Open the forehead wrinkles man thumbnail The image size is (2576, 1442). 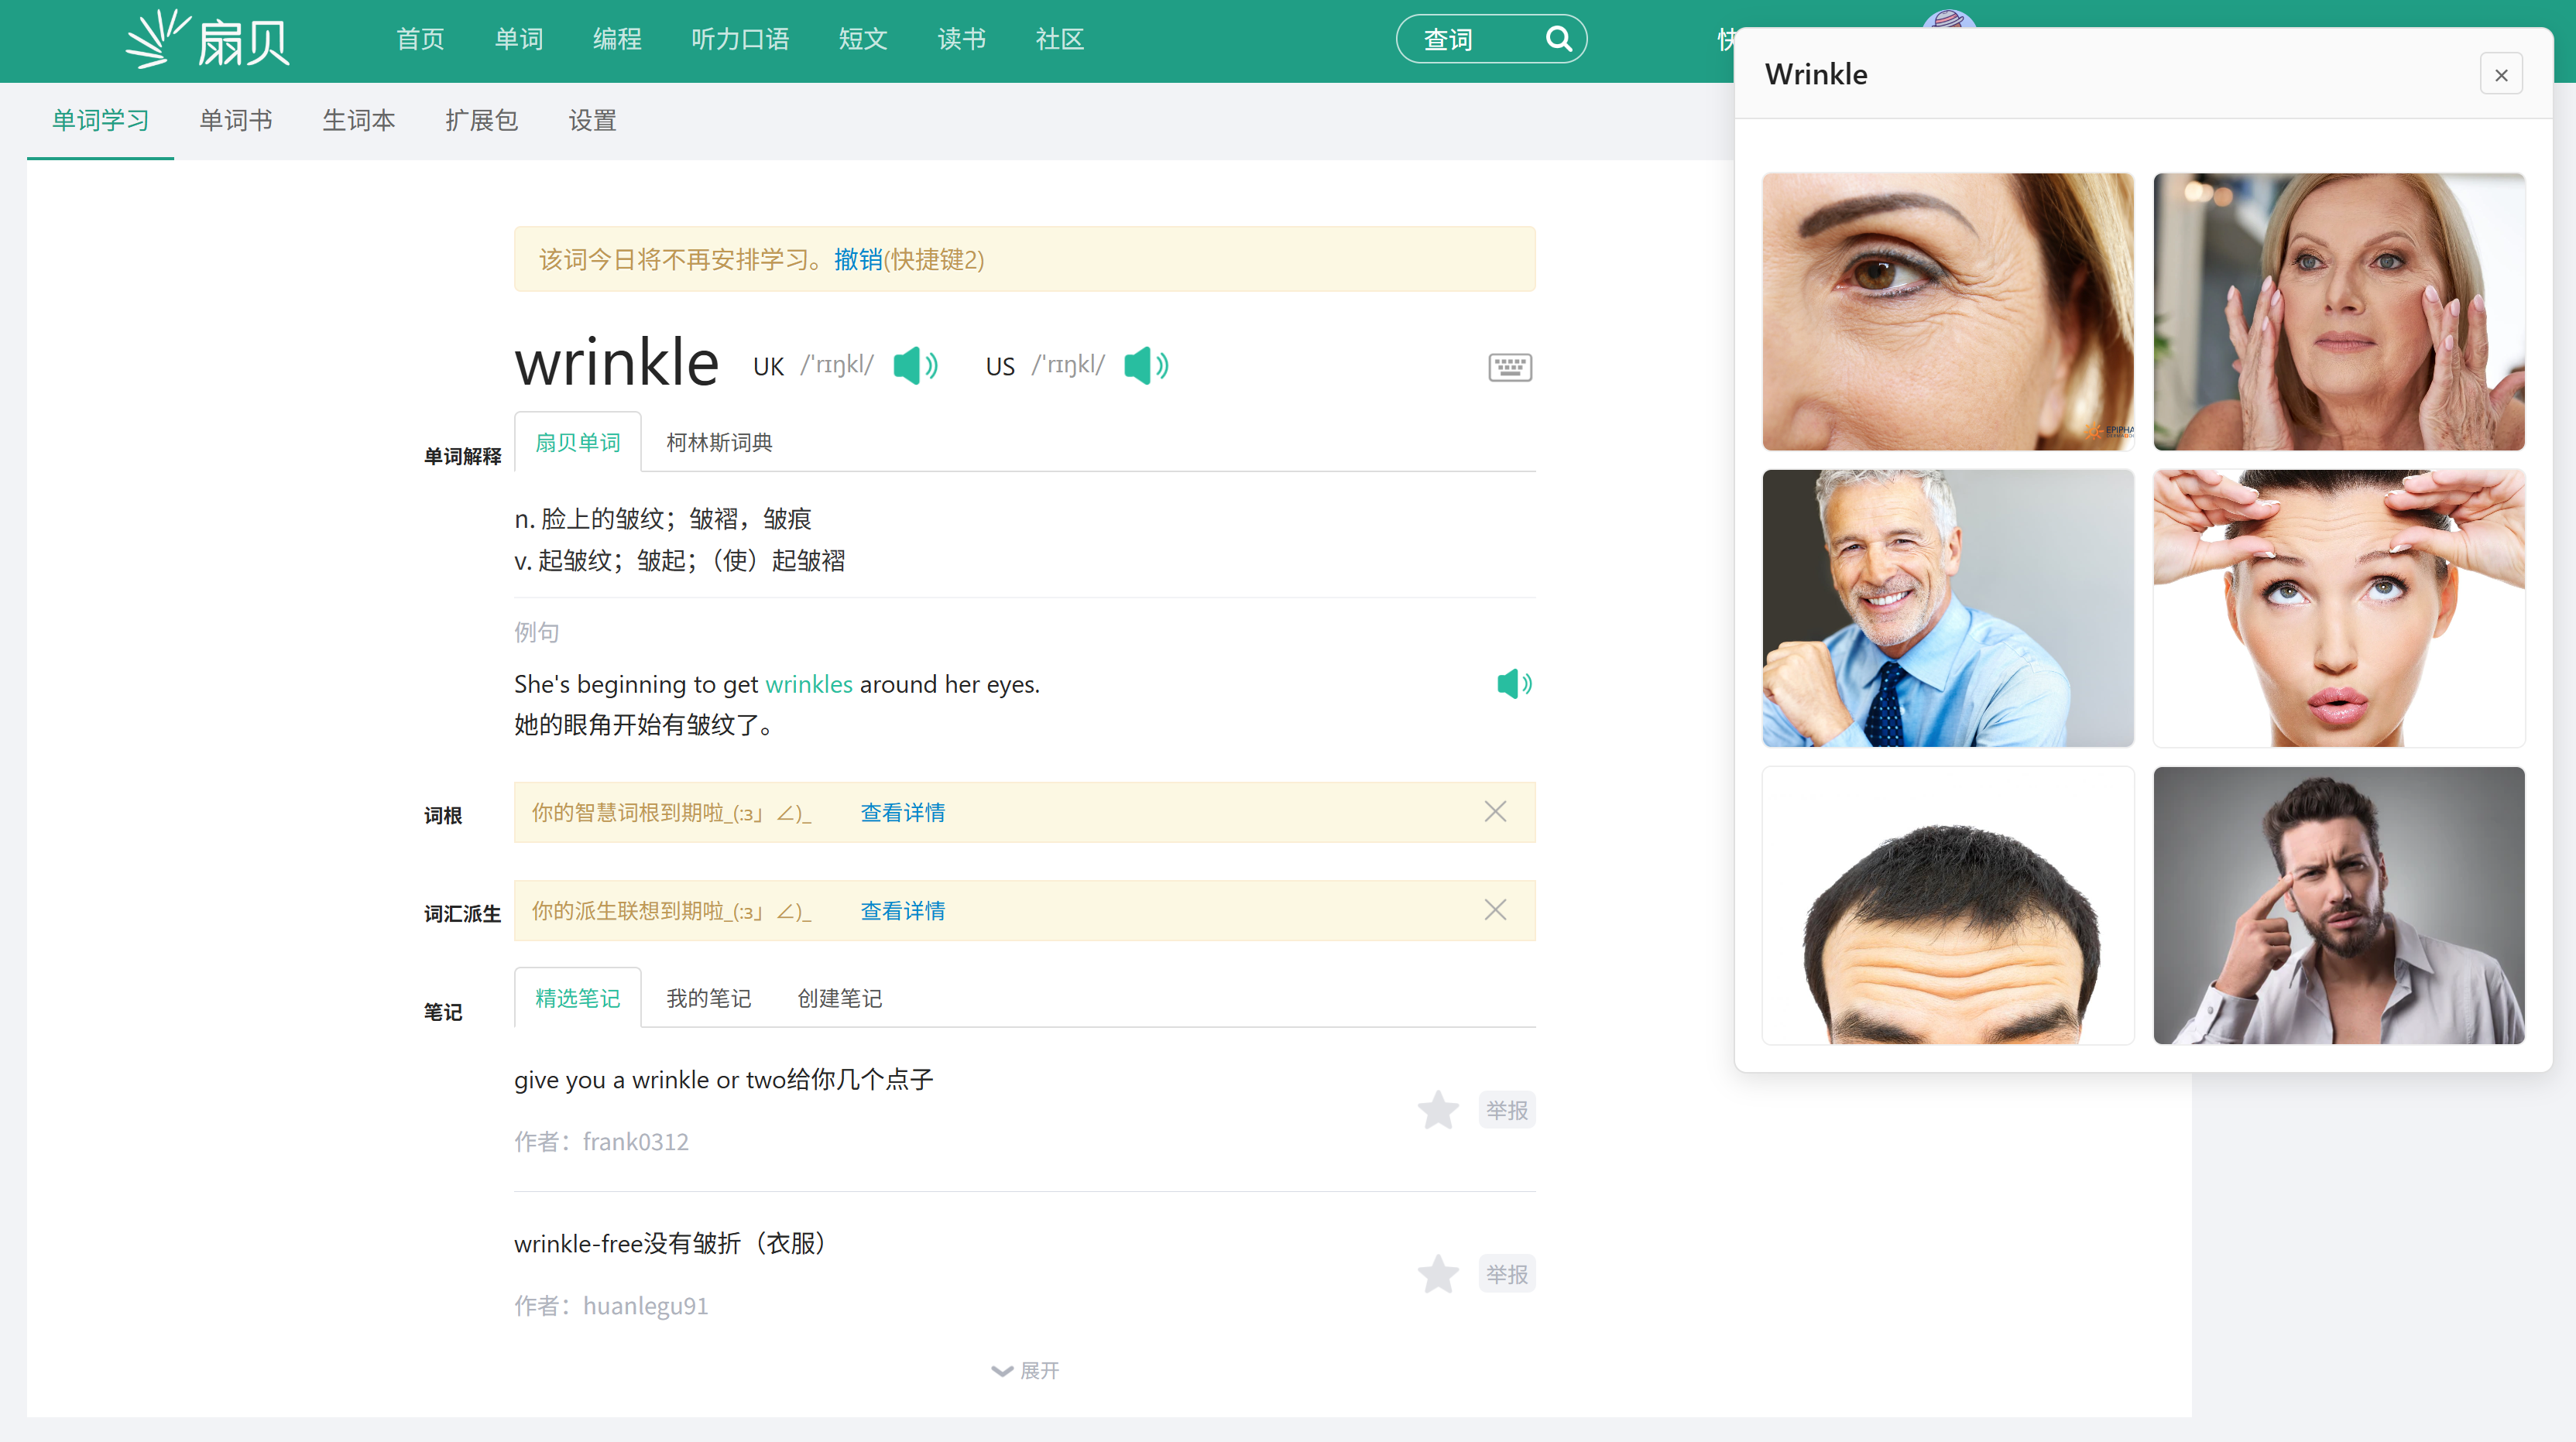1947,906
